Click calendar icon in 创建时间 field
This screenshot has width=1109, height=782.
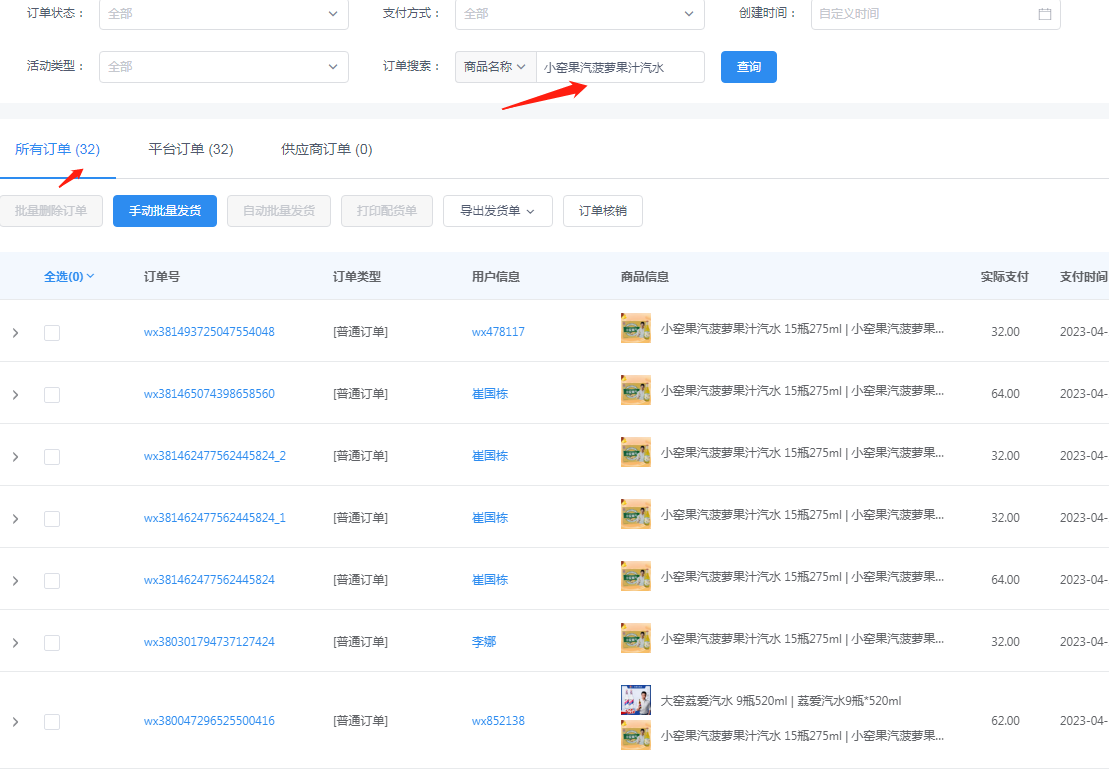(x=1044, y=14)
